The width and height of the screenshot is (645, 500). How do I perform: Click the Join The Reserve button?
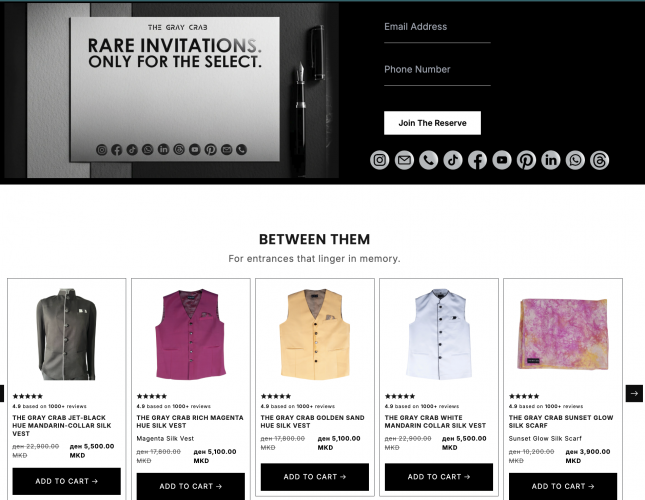coord(432,123)
